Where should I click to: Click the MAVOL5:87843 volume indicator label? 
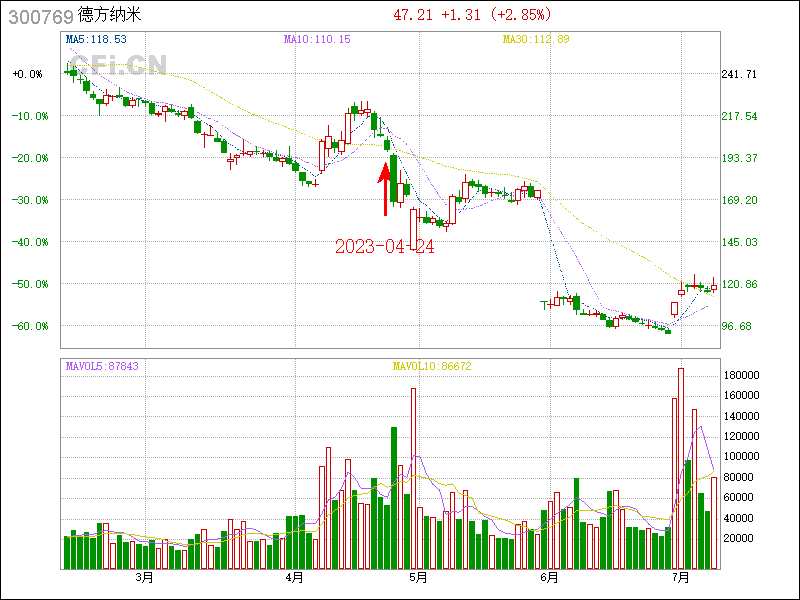pos(102,366)
